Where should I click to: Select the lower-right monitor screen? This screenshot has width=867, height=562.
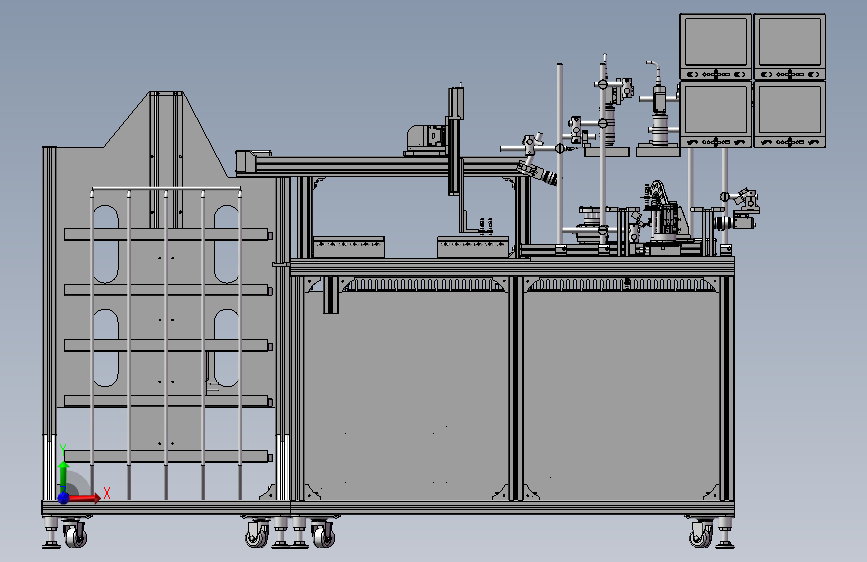tap(790, 110)
